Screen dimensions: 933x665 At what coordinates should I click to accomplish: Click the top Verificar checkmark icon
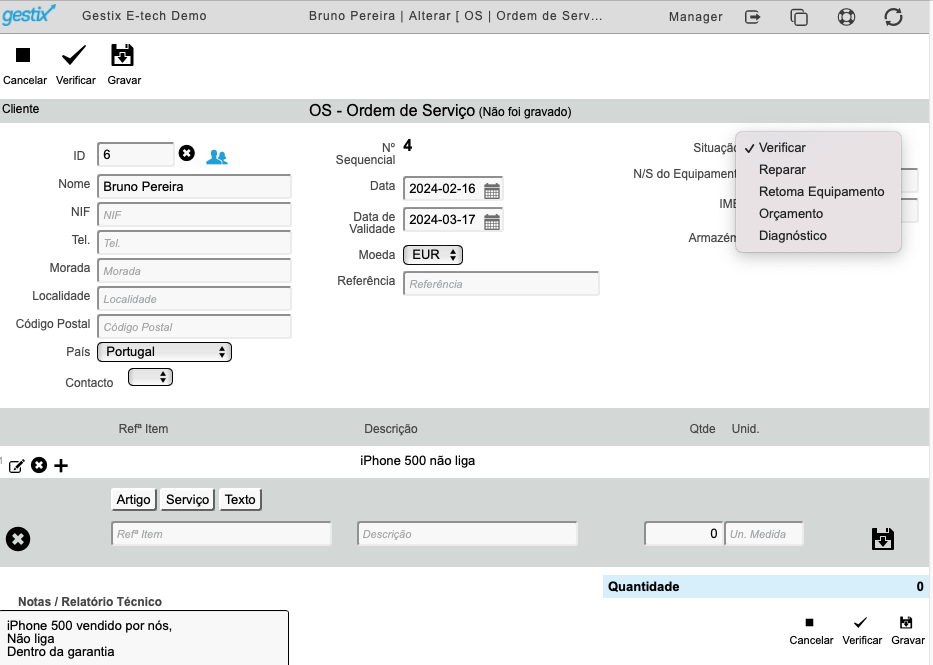click(74, 55)
